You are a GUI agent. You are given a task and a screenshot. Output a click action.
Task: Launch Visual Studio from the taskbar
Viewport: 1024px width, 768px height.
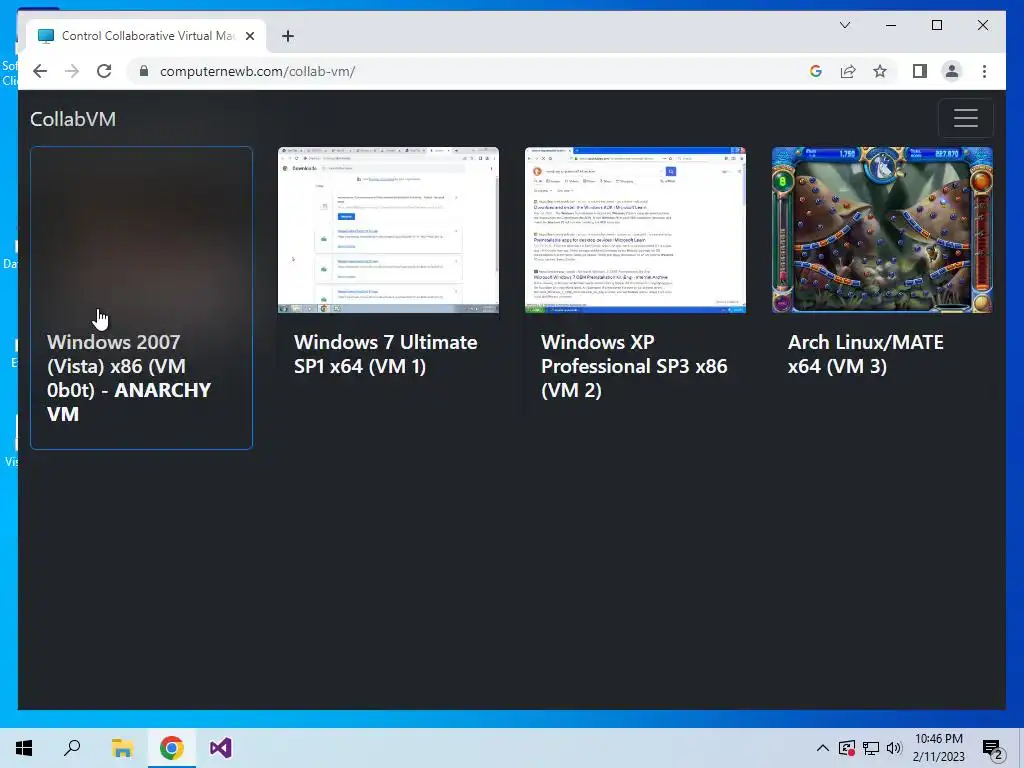pyautogui.click(x=221, y=748)
